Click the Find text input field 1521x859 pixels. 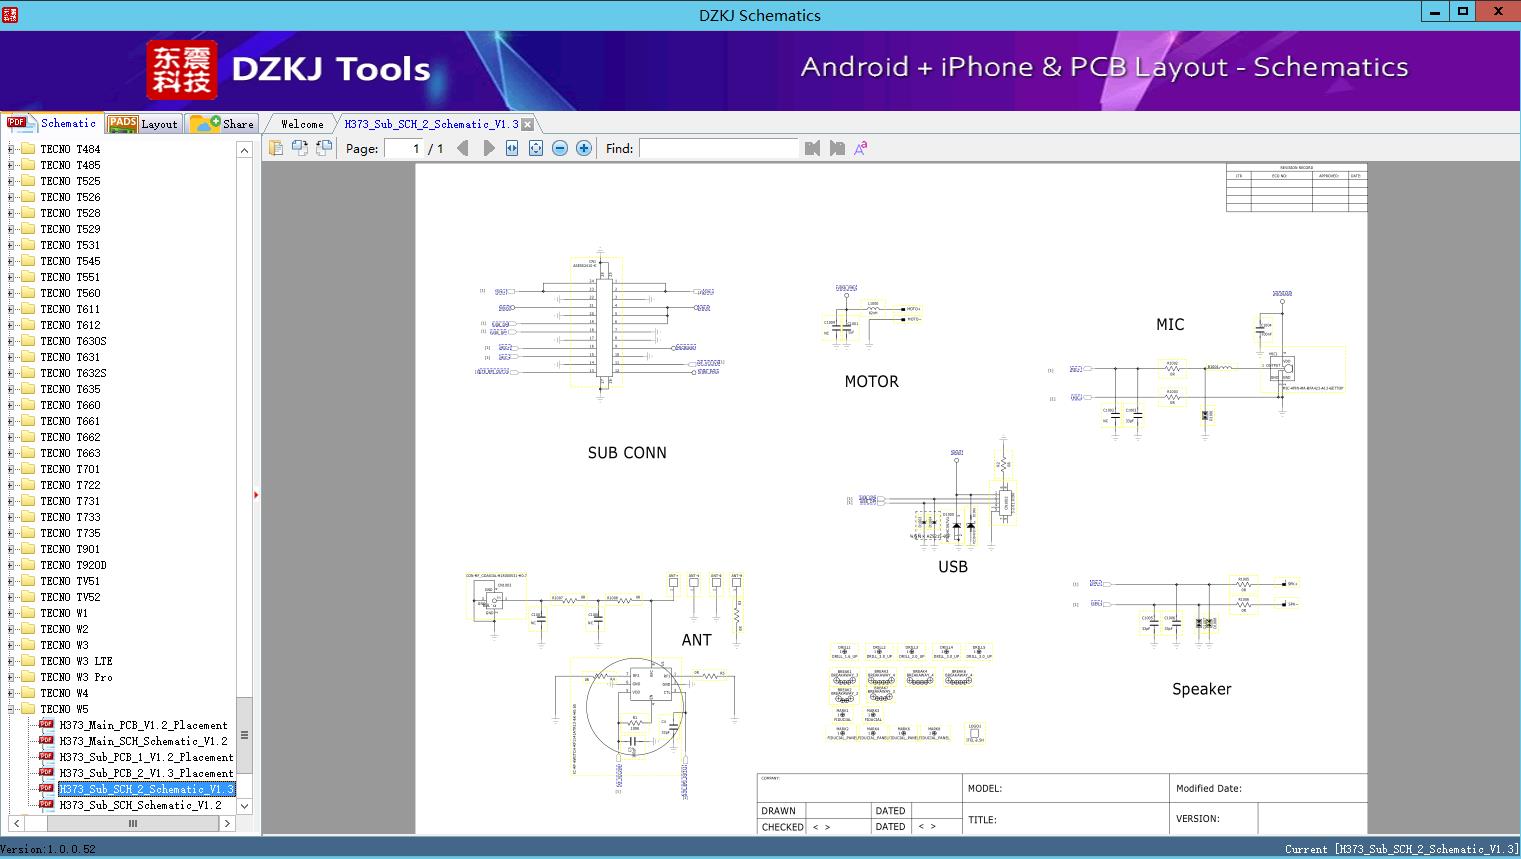point(718,148)
